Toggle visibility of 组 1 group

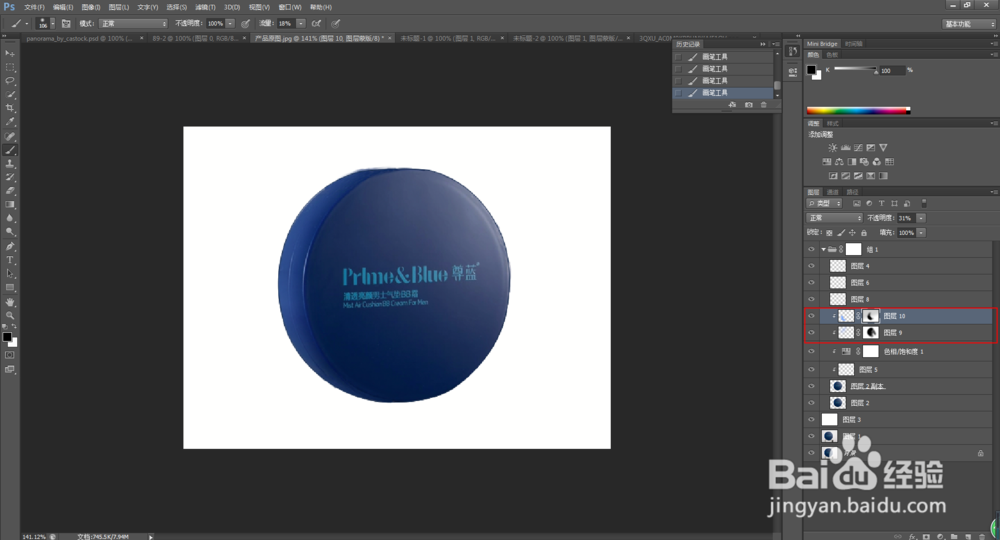tap(811, 249)
